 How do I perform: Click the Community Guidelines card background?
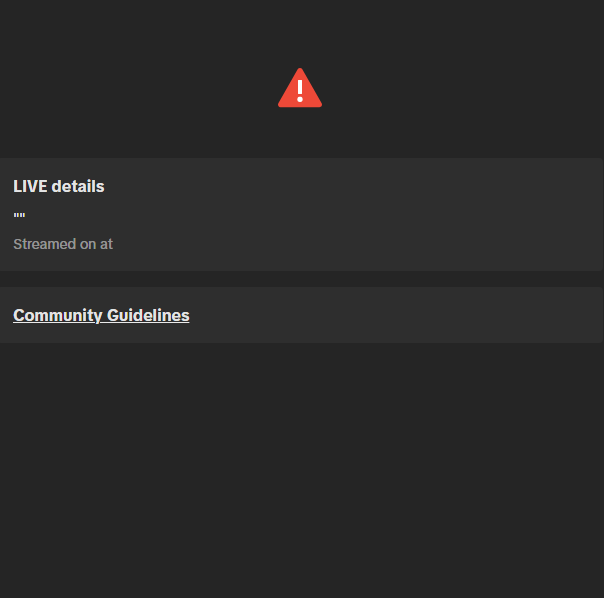[385, 315]
